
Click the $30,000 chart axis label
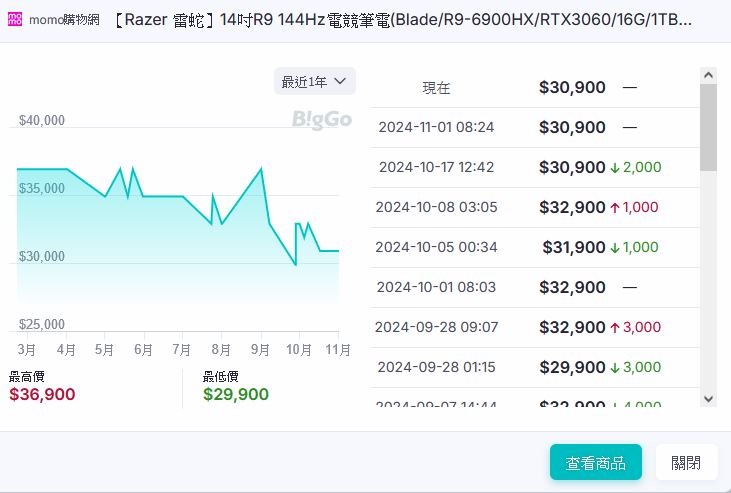(41, 257)
